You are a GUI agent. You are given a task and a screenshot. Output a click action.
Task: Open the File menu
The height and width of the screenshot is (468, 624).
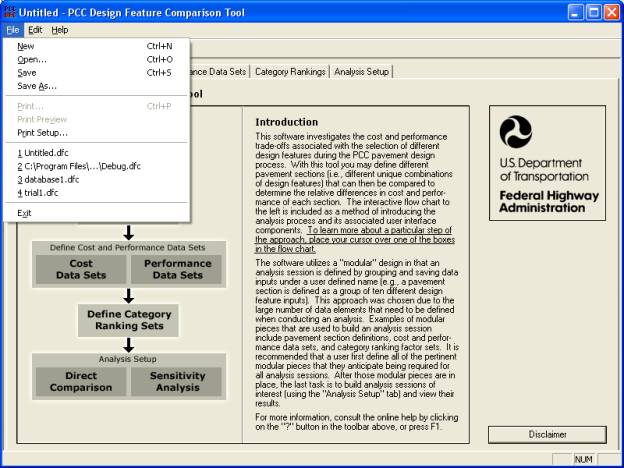pos(13,30)
